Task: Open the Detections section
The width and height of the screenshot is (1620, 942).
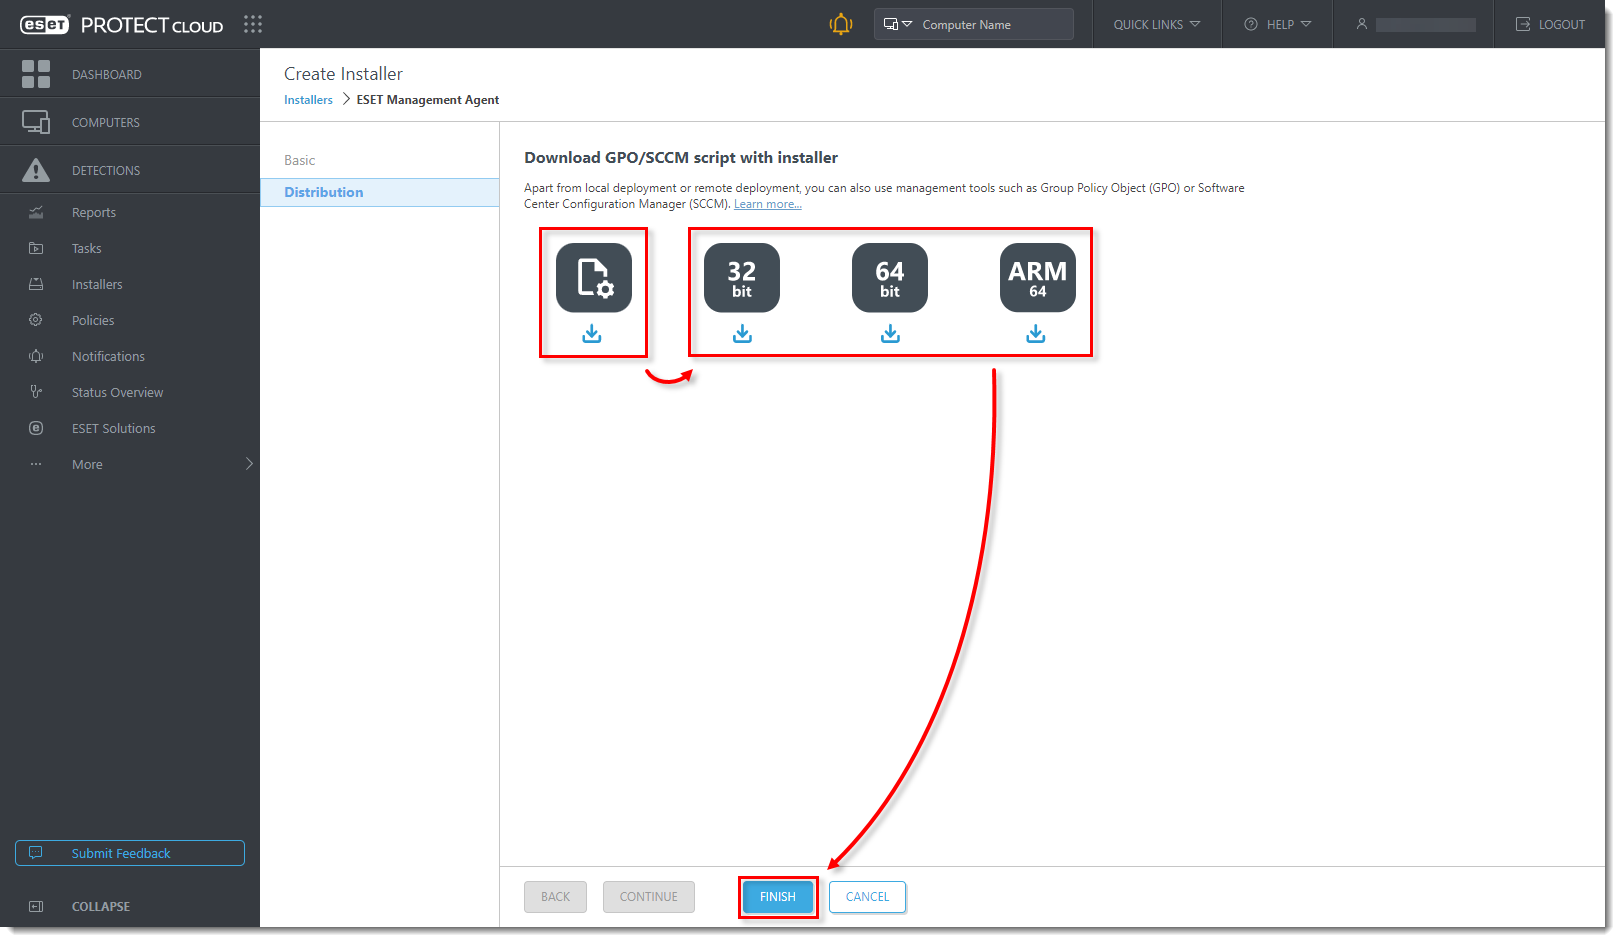Action: [106, 170]
